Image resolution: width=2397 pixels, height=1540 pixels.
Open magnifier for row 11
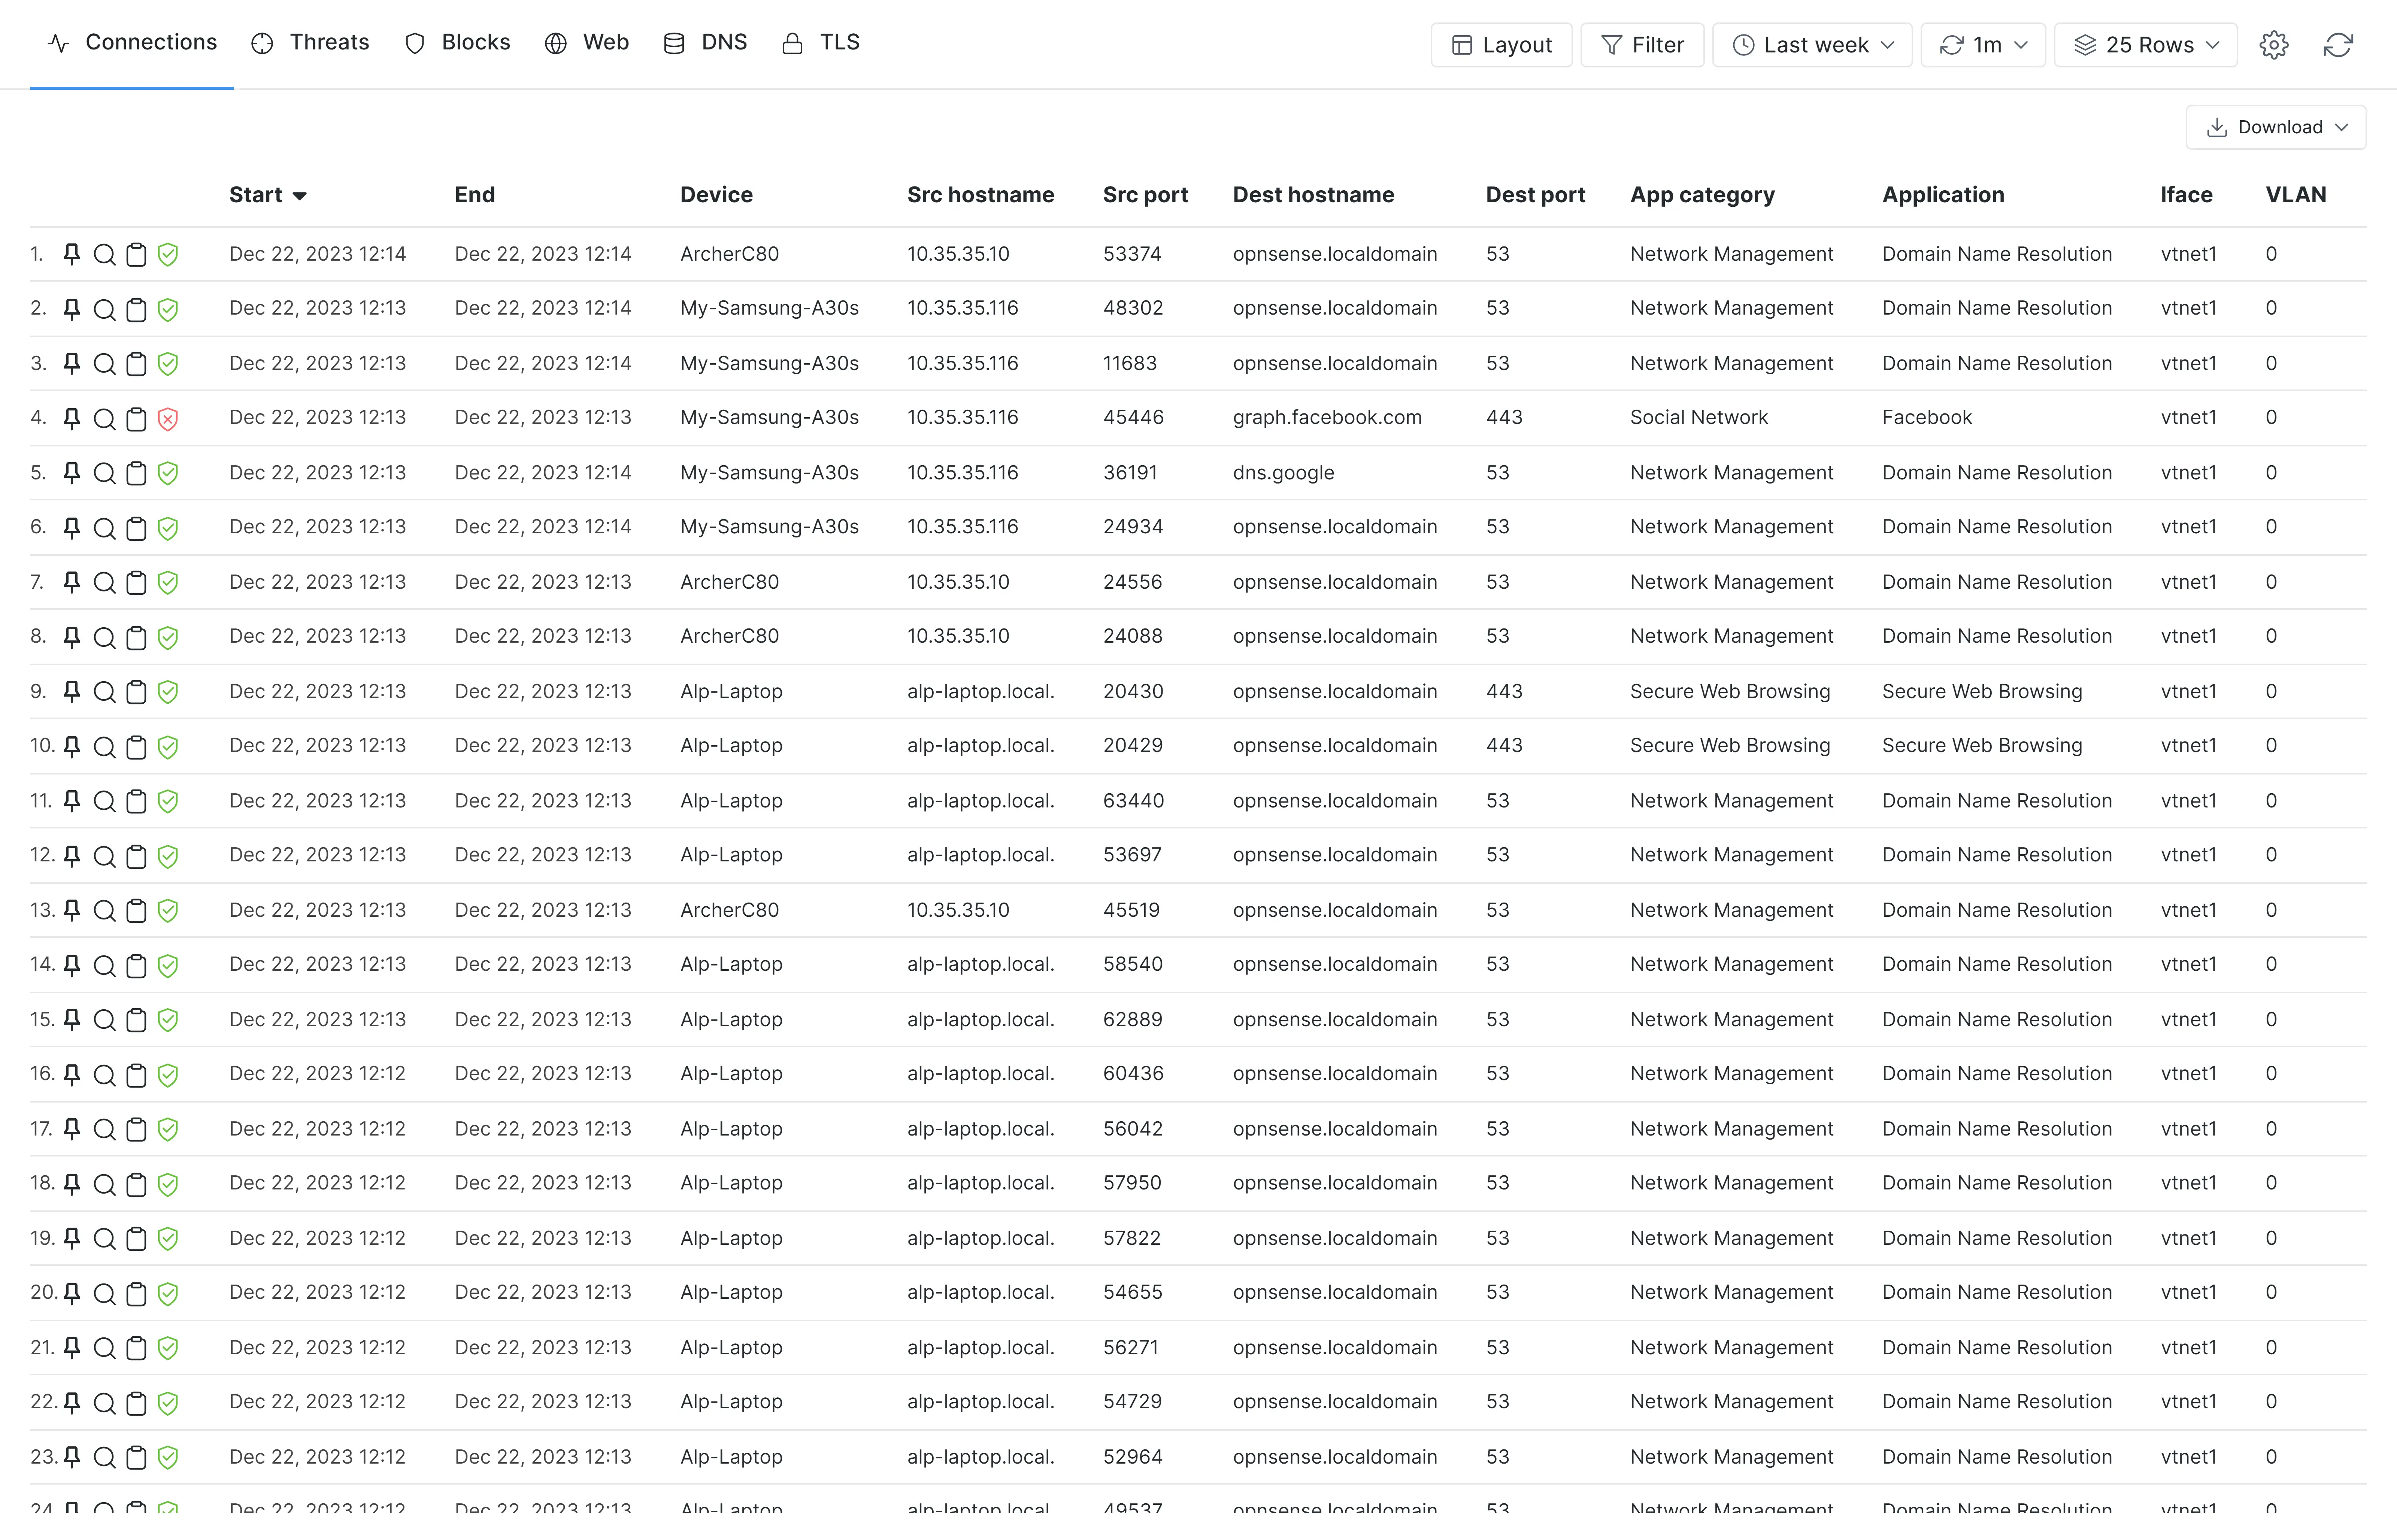(104, 802)
